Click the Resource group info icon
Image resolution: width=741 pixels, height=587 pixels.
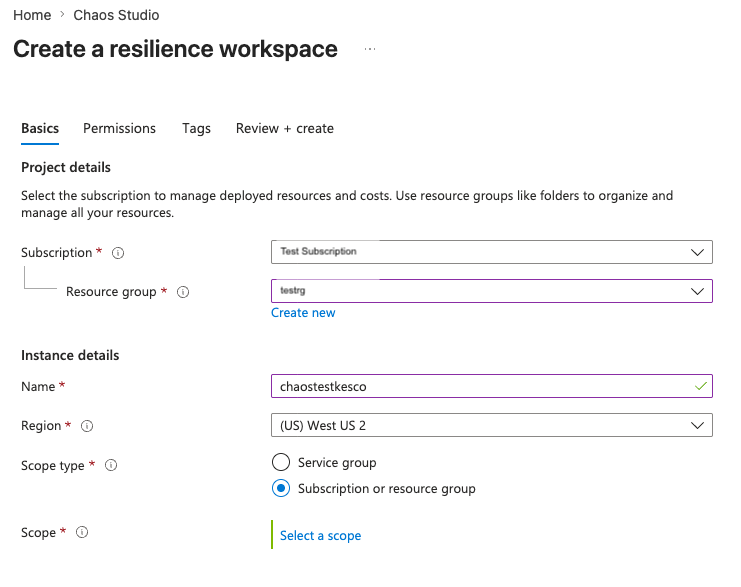click(183, 292)
